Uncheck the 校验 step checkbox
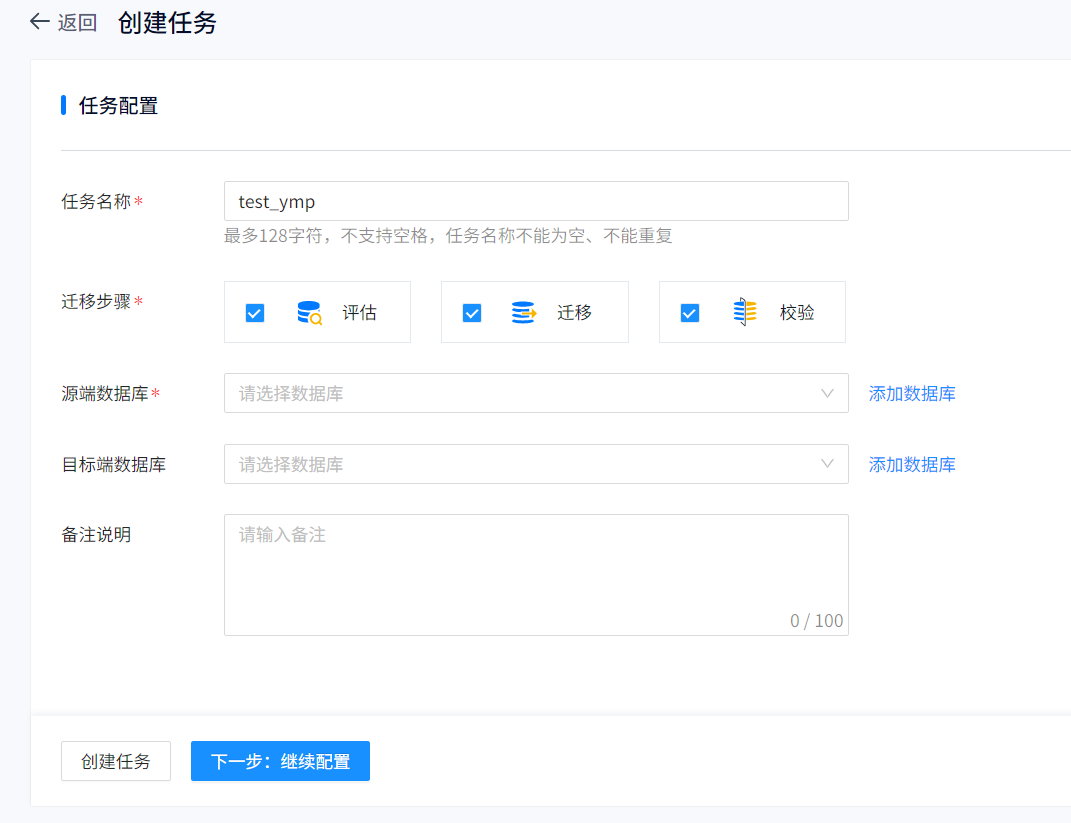The width and height of the screenshot is (1071, 823). pos(690,313)
